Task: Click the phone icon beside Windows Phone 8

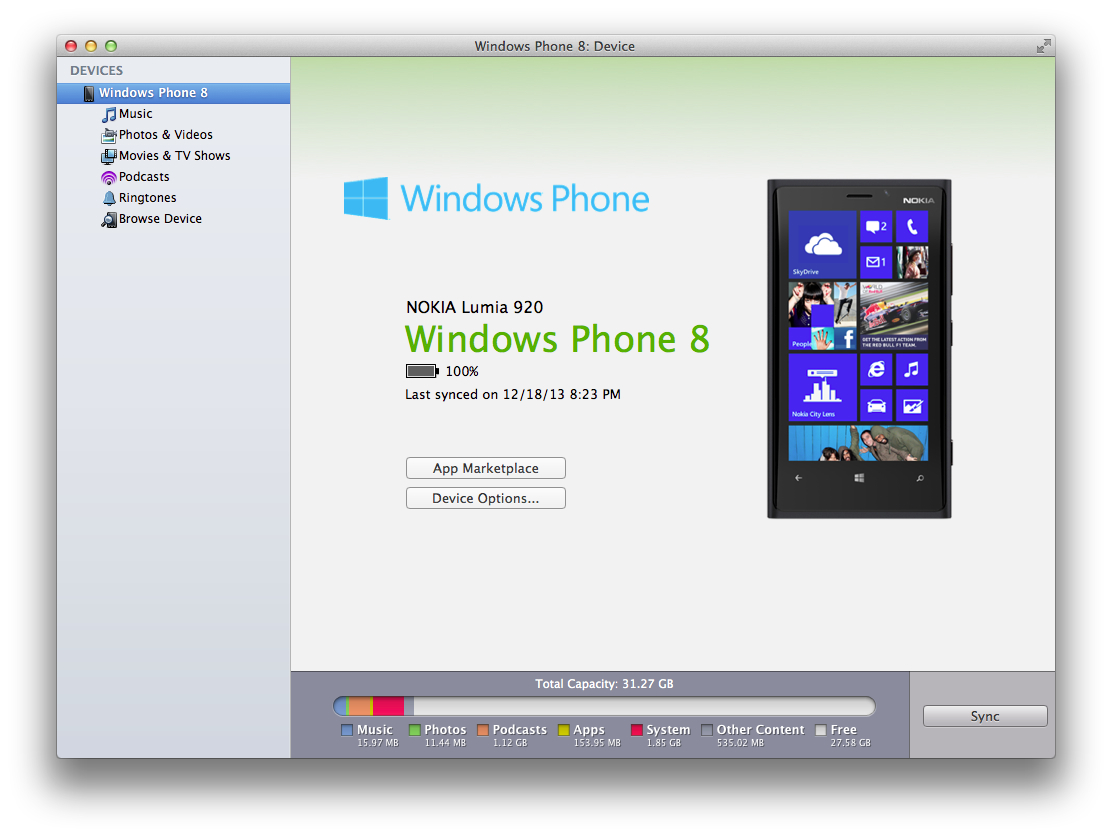Action: (89, 93)
